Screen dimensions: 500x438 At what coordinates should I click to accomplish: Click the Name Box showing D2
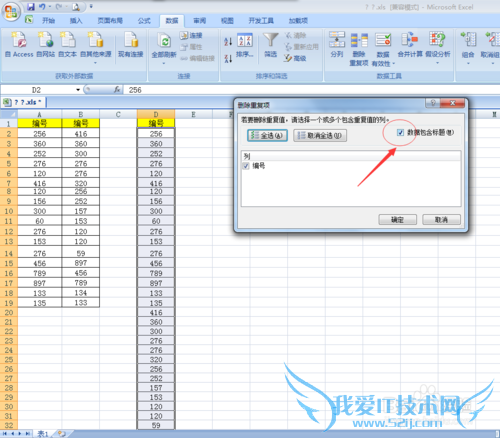37,90
